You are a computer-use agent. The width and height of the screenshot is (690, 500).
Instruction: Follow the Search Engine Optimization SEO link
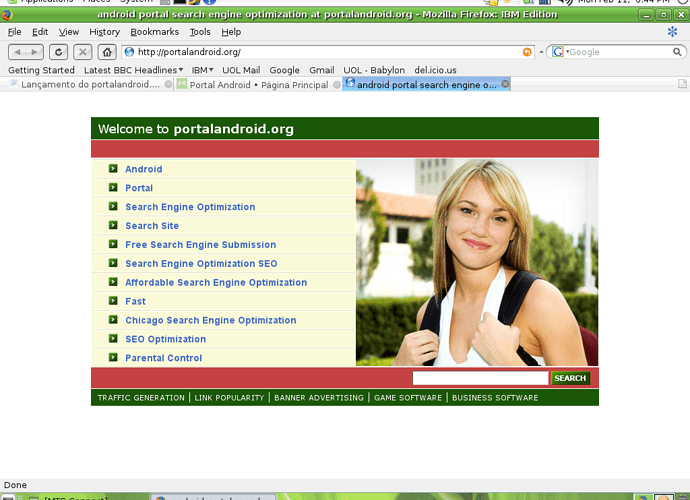(x=201, y=263)
